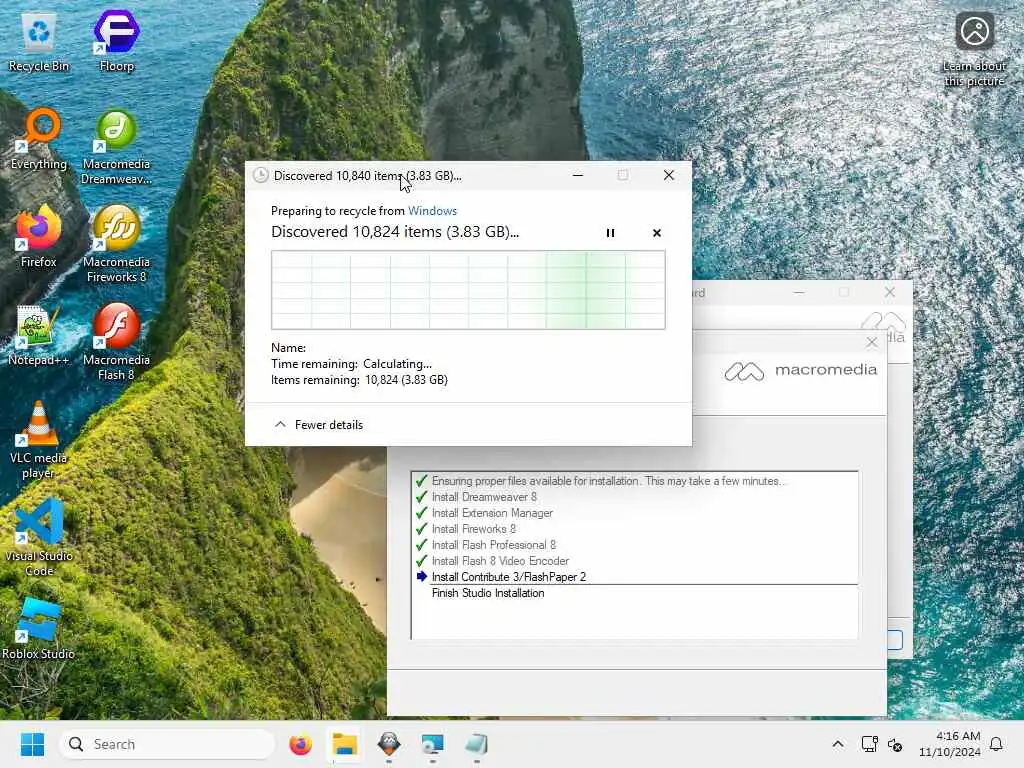The height and width of the screenshot is (768, 1024).
Task: Open the Windows Start menu
Action: pyautogui.click(x=32, y=744)
